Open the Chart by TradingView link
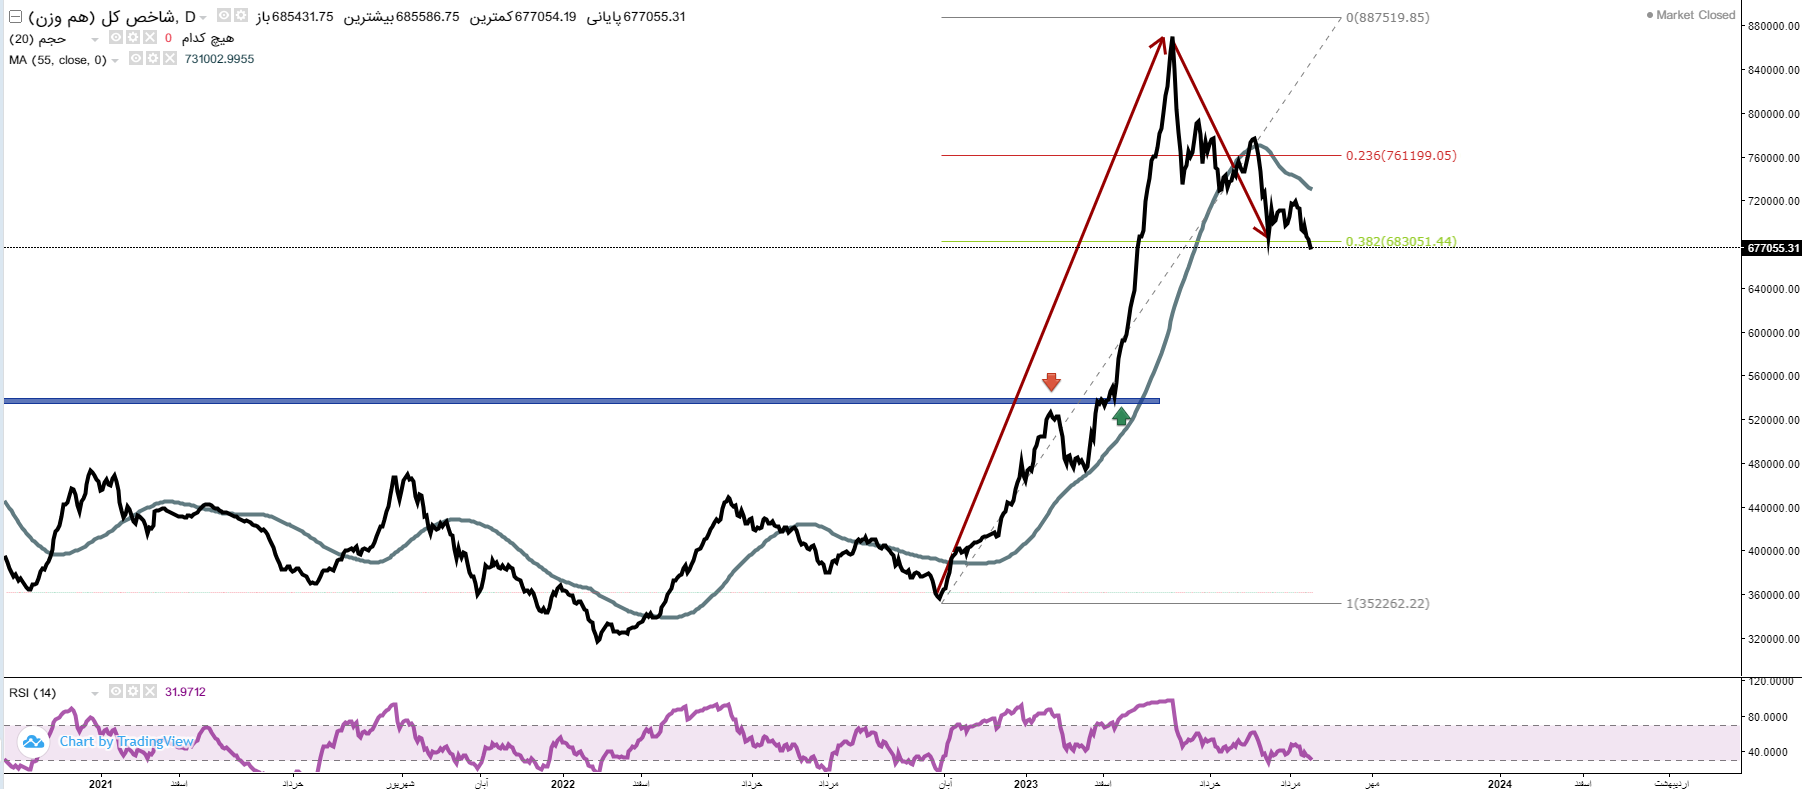 tap(126, 741)
